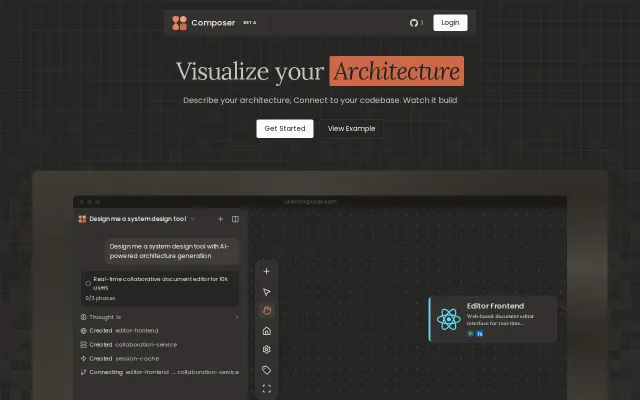Screen dimensions: 640x400
Task: Click the Composer logo icon
Action: (x=179, y=23)
